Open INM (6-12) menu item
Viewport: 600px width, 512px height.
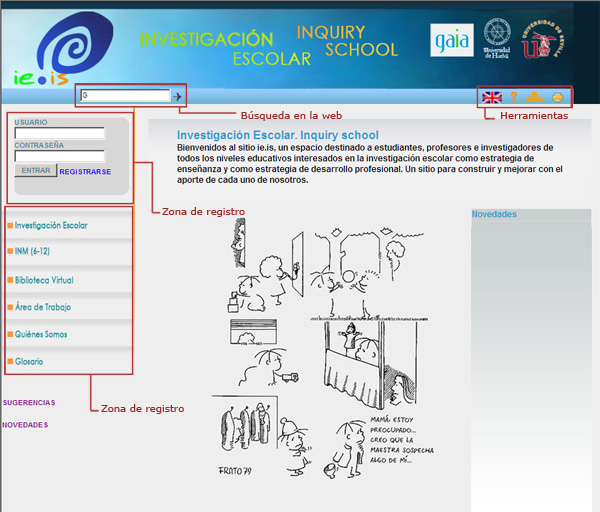32,251
